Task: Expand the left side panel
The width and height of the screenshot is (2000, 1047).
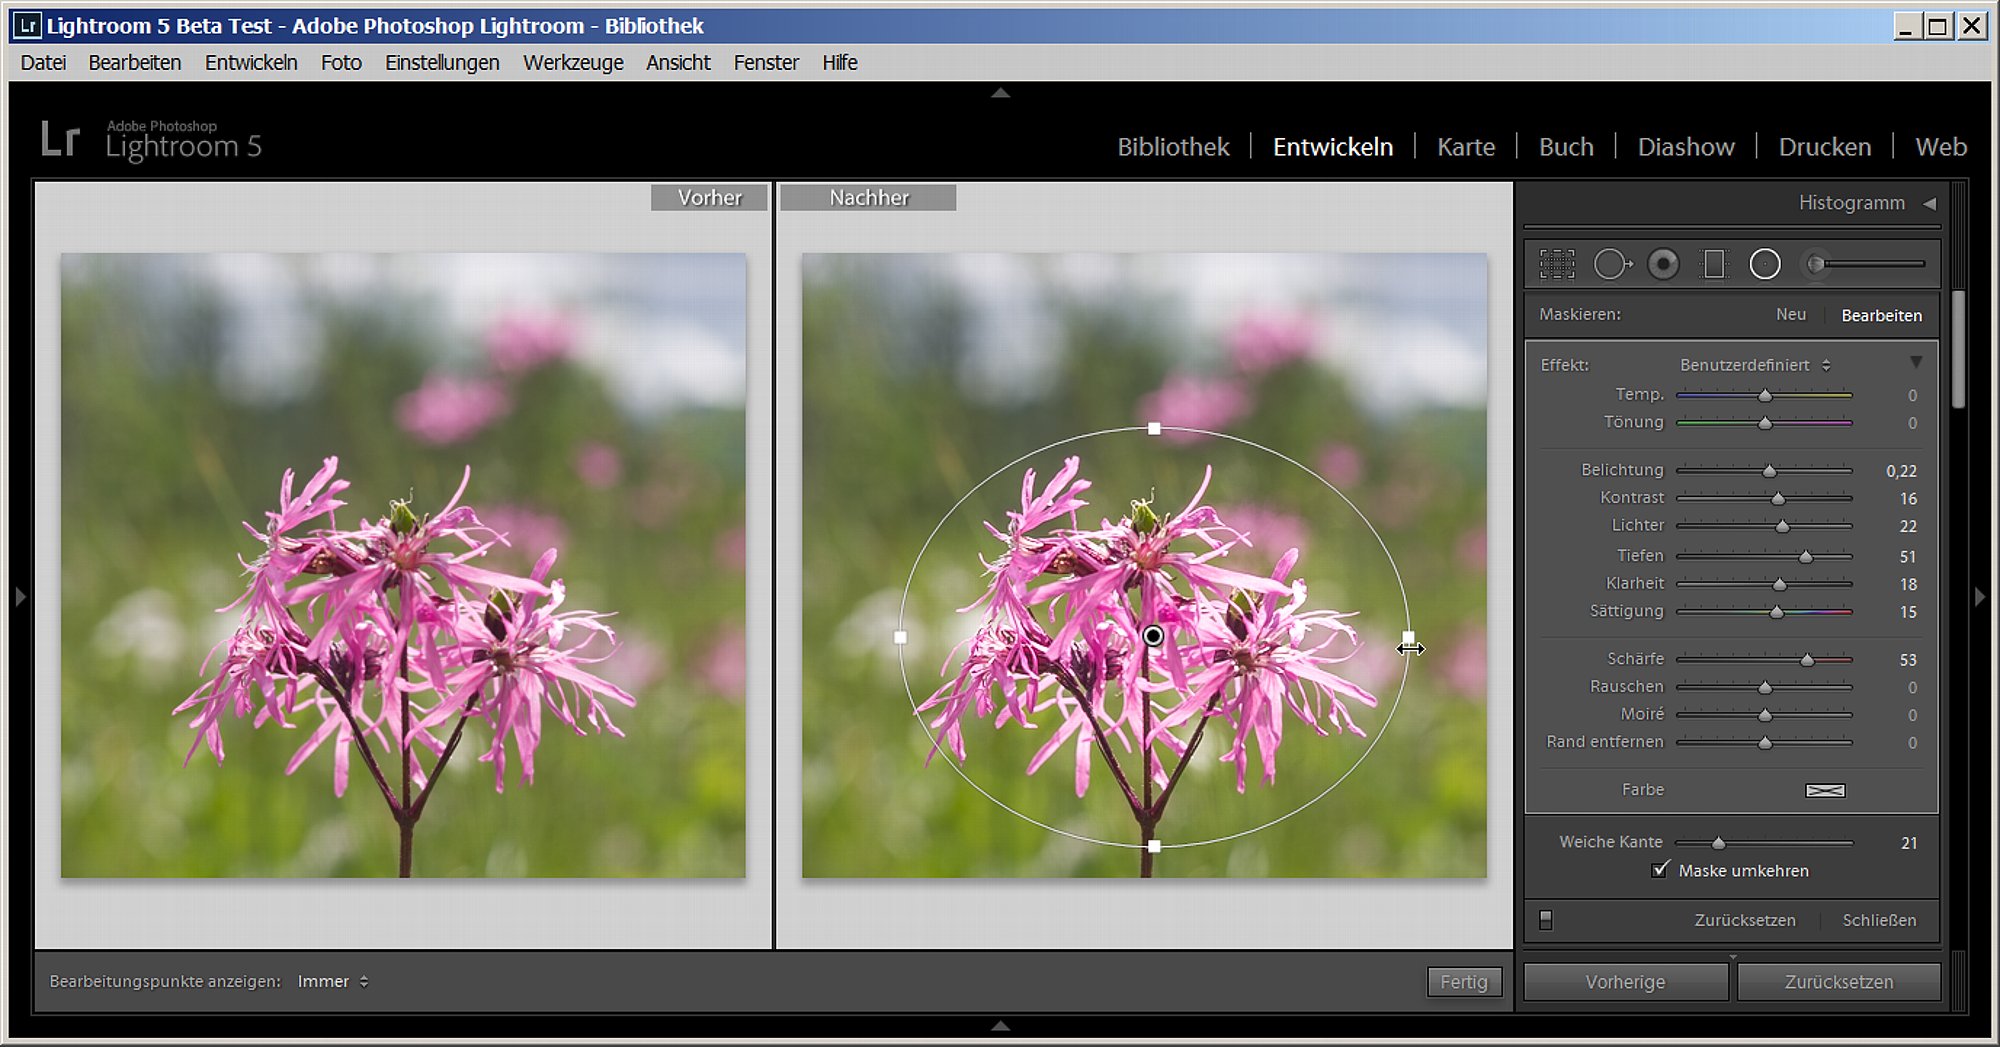Action: coord(20,597)
